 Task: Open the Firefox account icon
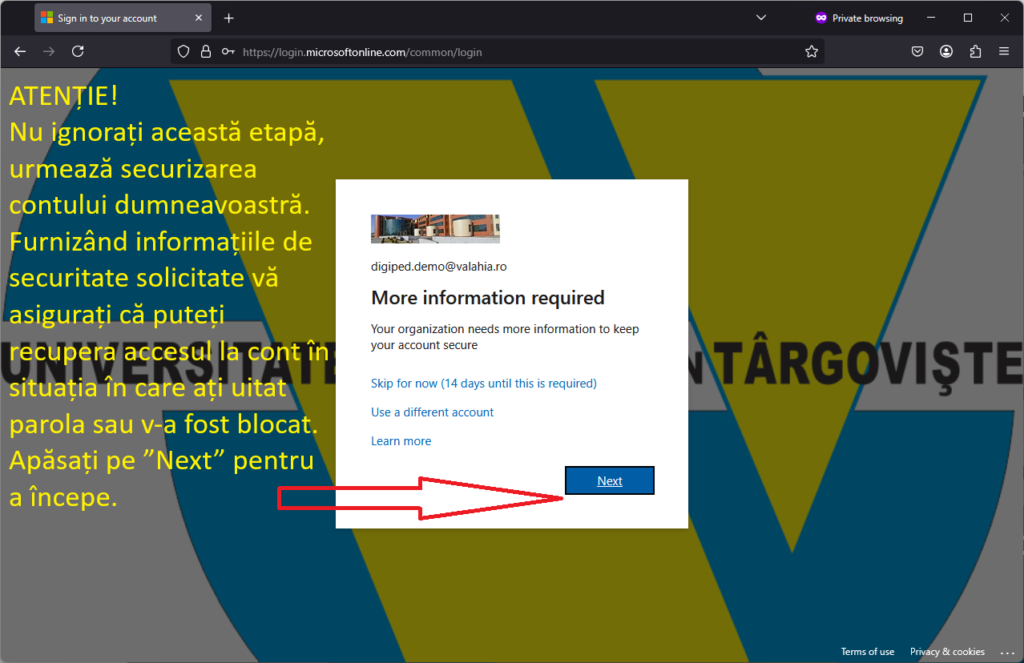pyautogui.click(x=946, y=52)
